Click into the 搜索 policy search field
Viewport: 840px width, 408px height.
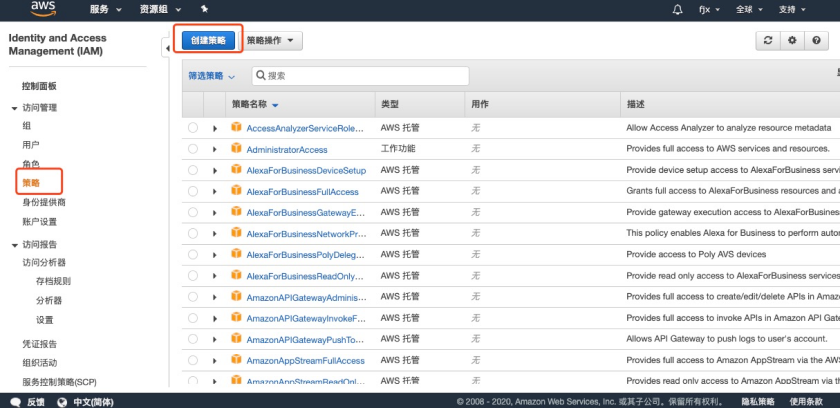(x=361, y=76)
